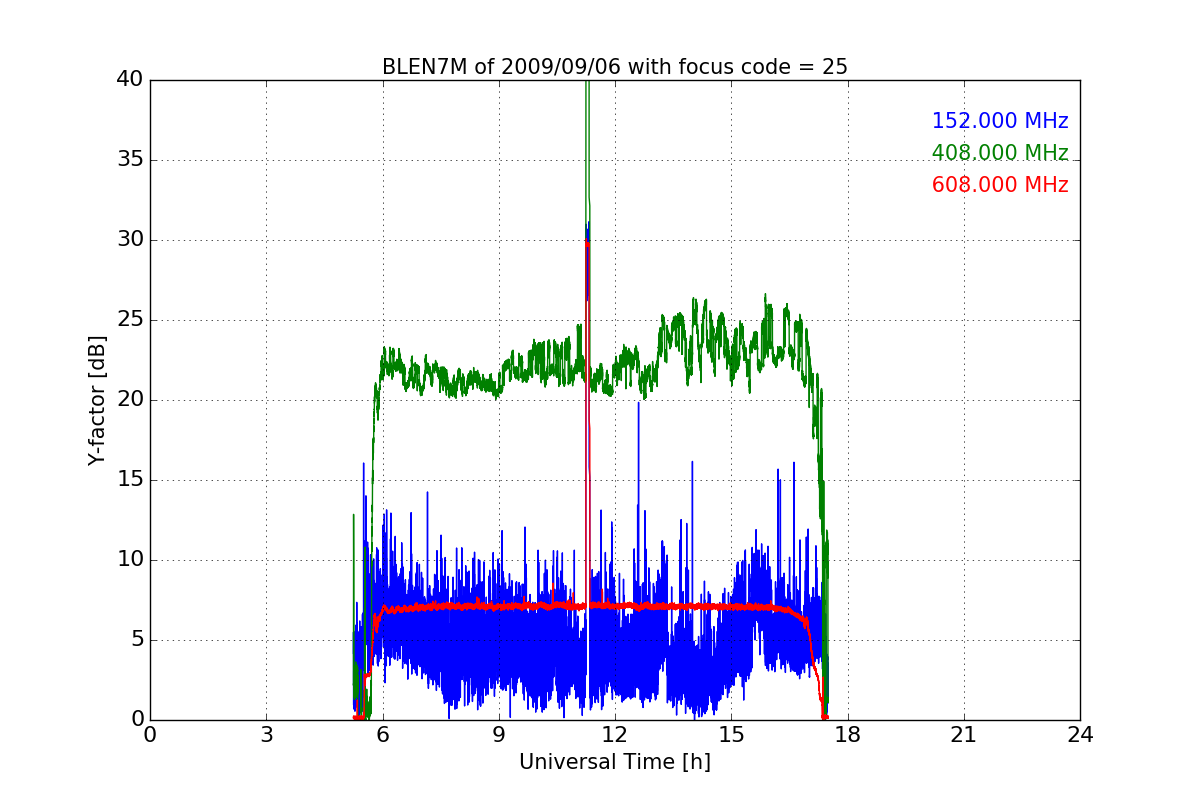Click y-axis tick label '35'
The width and height of the screenshot is (1200, 800).
(x=130, y=160)
